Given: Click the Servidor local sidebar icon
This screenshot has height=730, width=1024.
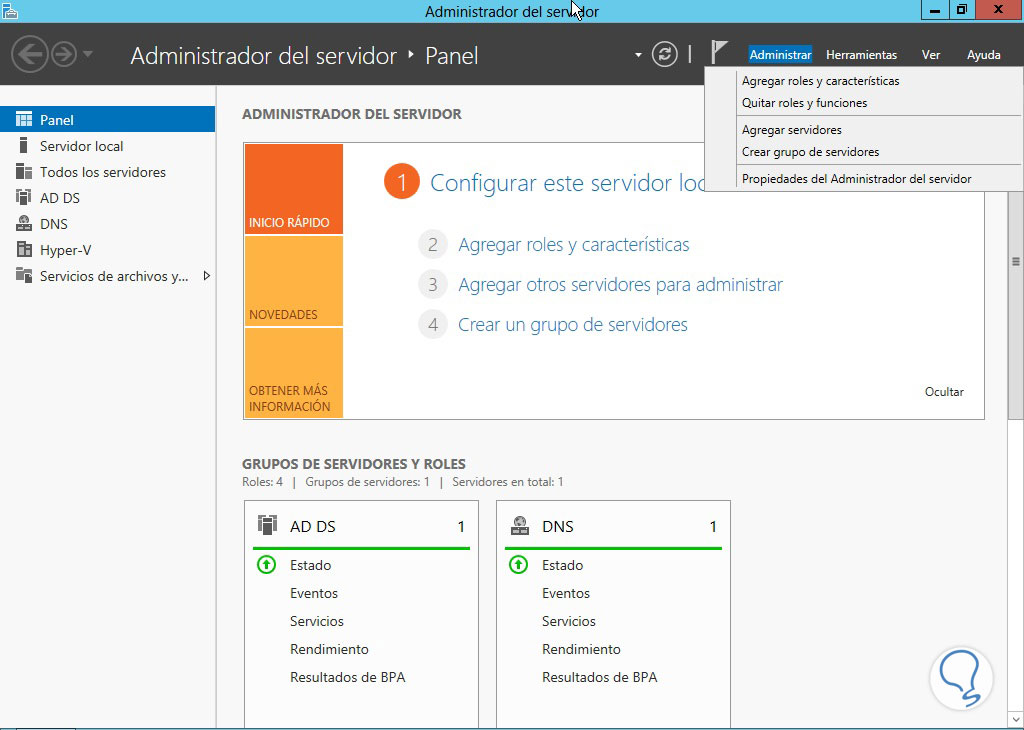Looking at the screenshot, I should (24, 145).
